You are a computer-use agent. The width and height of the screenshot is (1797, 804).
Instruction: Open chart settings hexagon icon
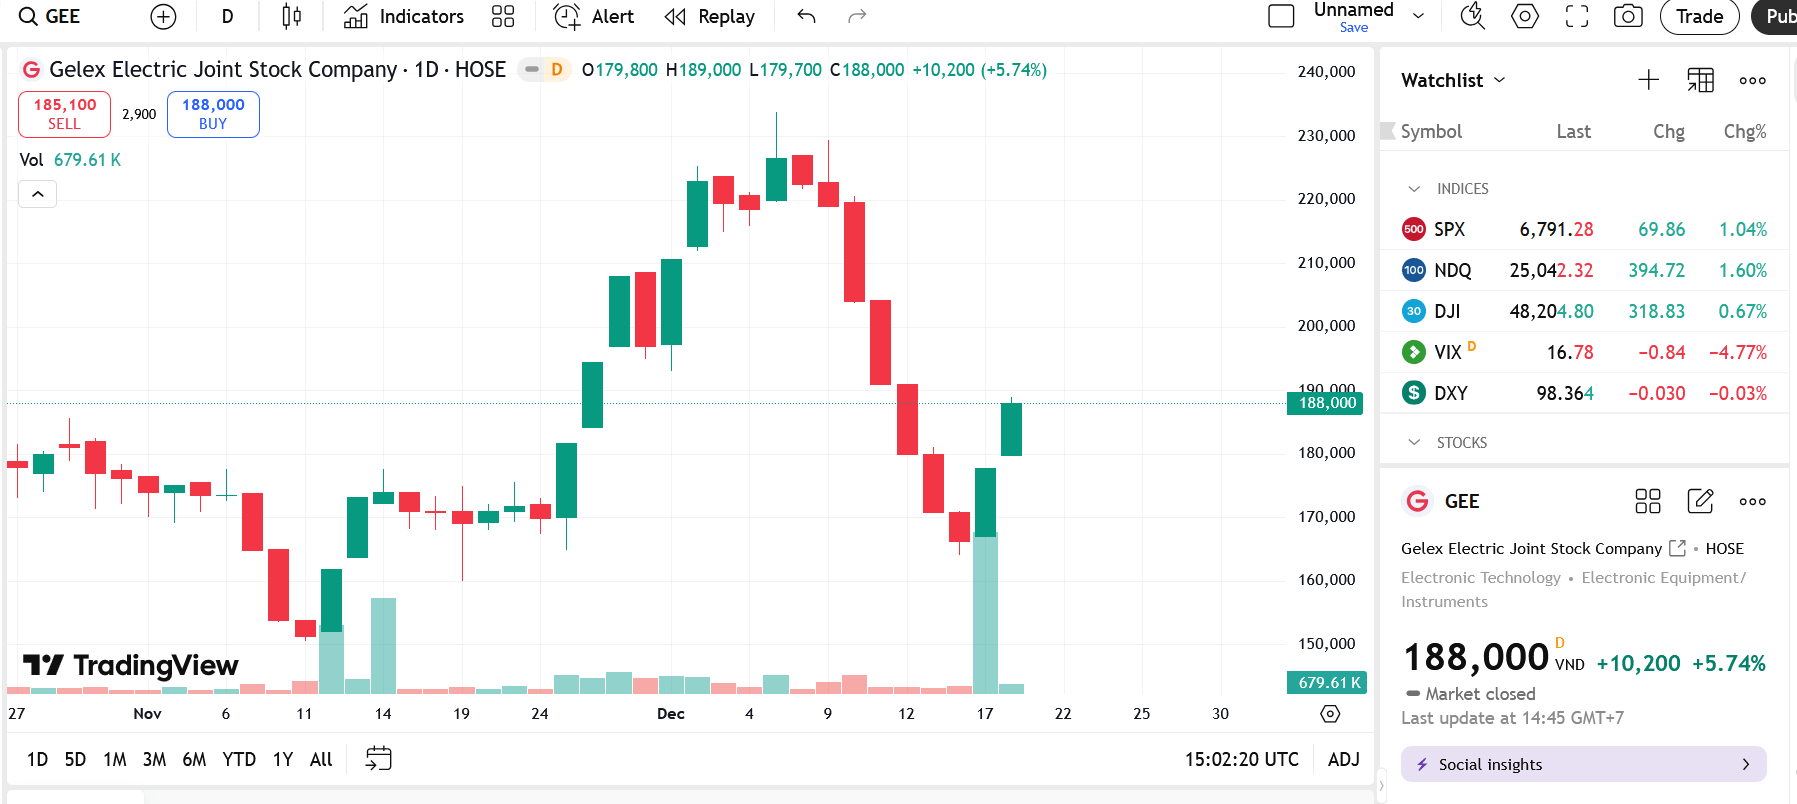pyautogui.click(x=1524, y=16)
